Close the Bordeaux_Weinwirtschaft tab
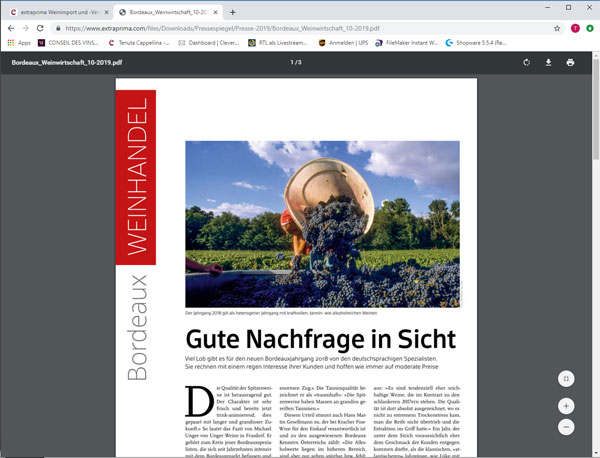 pyautogui.click(x=215, y=12)
